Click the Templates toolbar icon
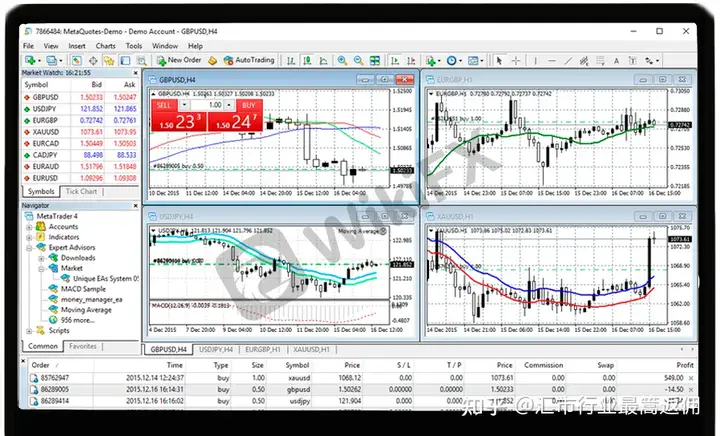The height and width of the screenshot is (436, 720). pyautogui.click(x=473, y=61)
